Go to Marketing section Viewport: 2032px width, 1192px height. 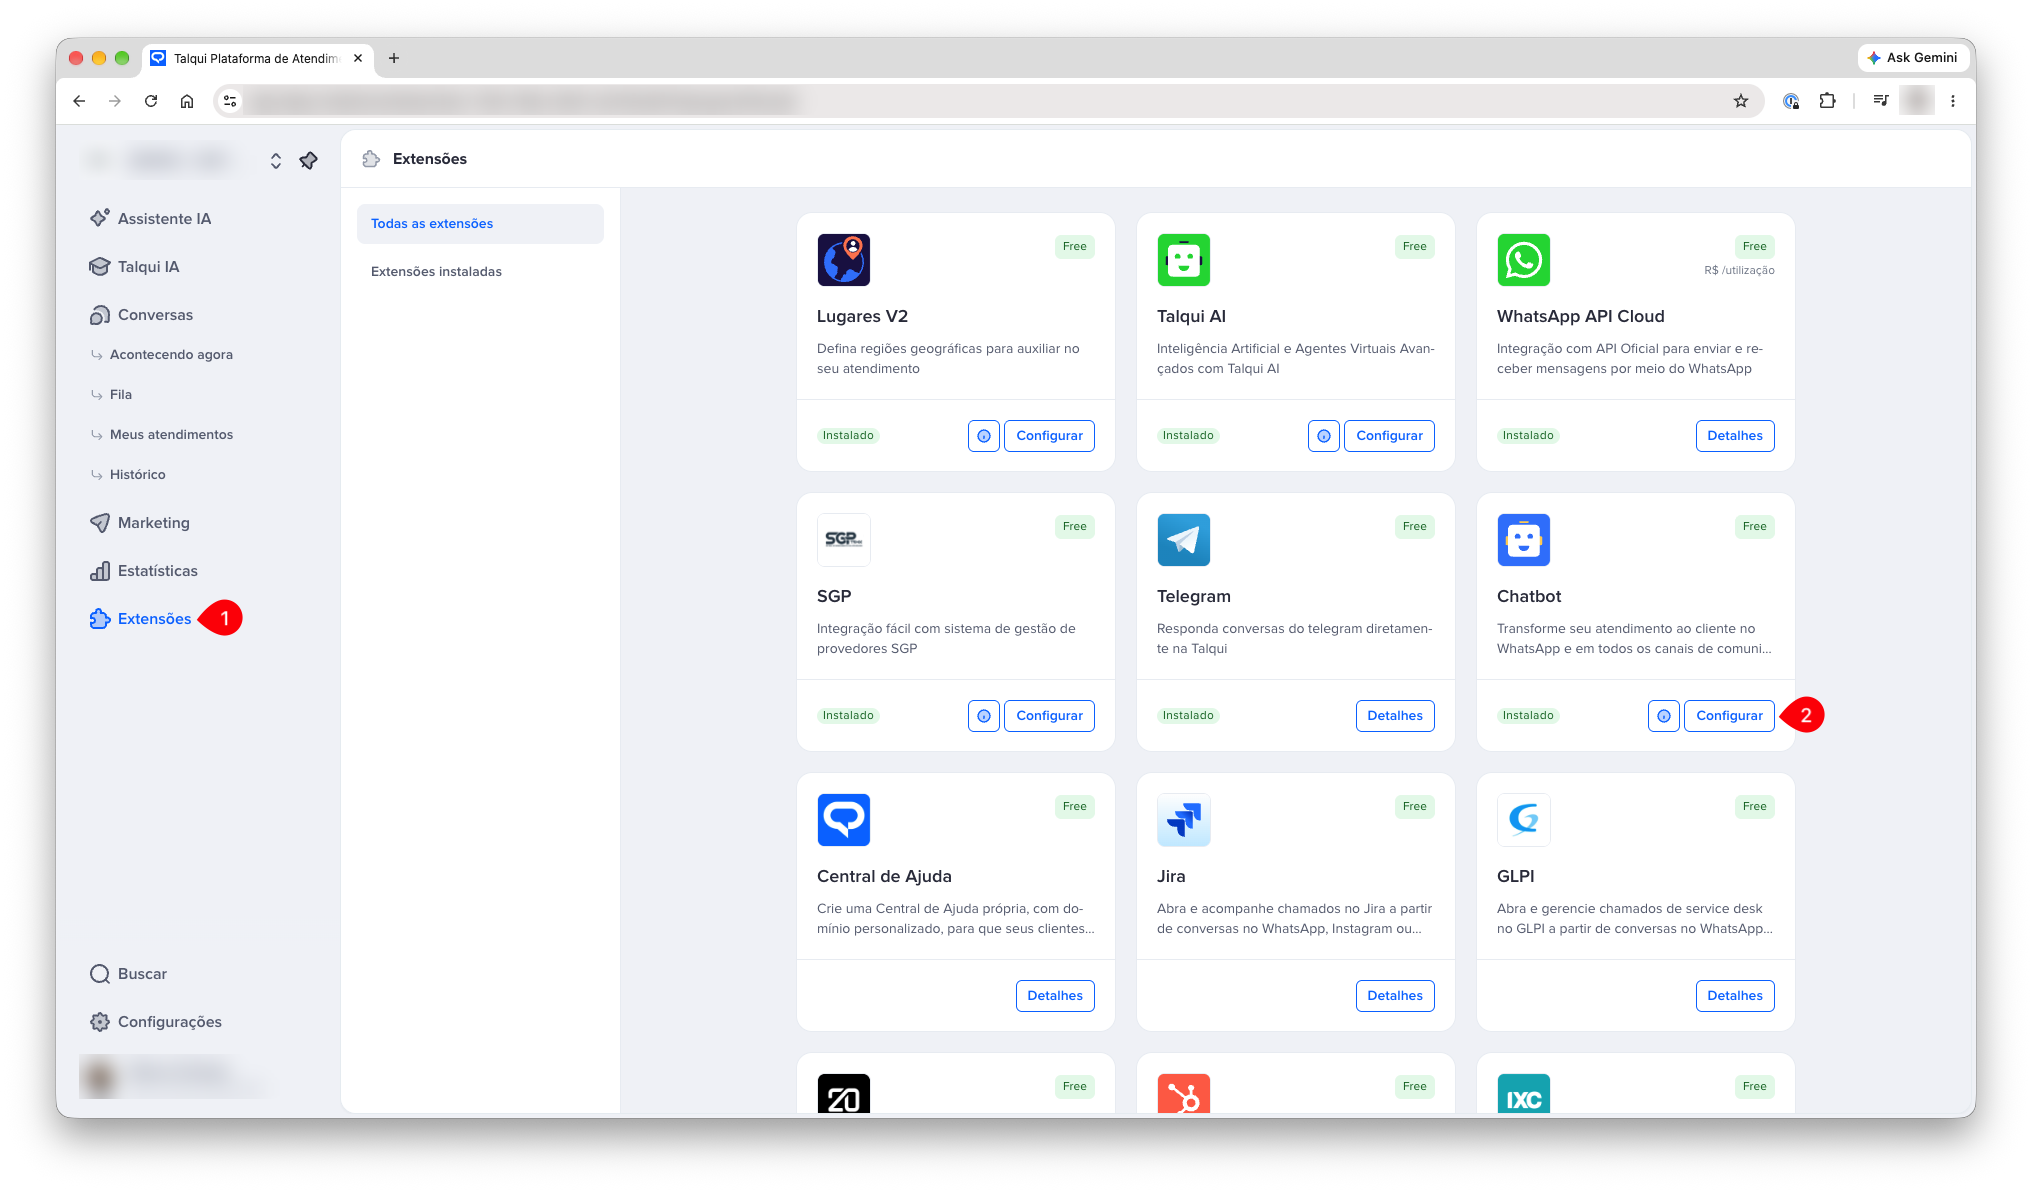(139, 522)
